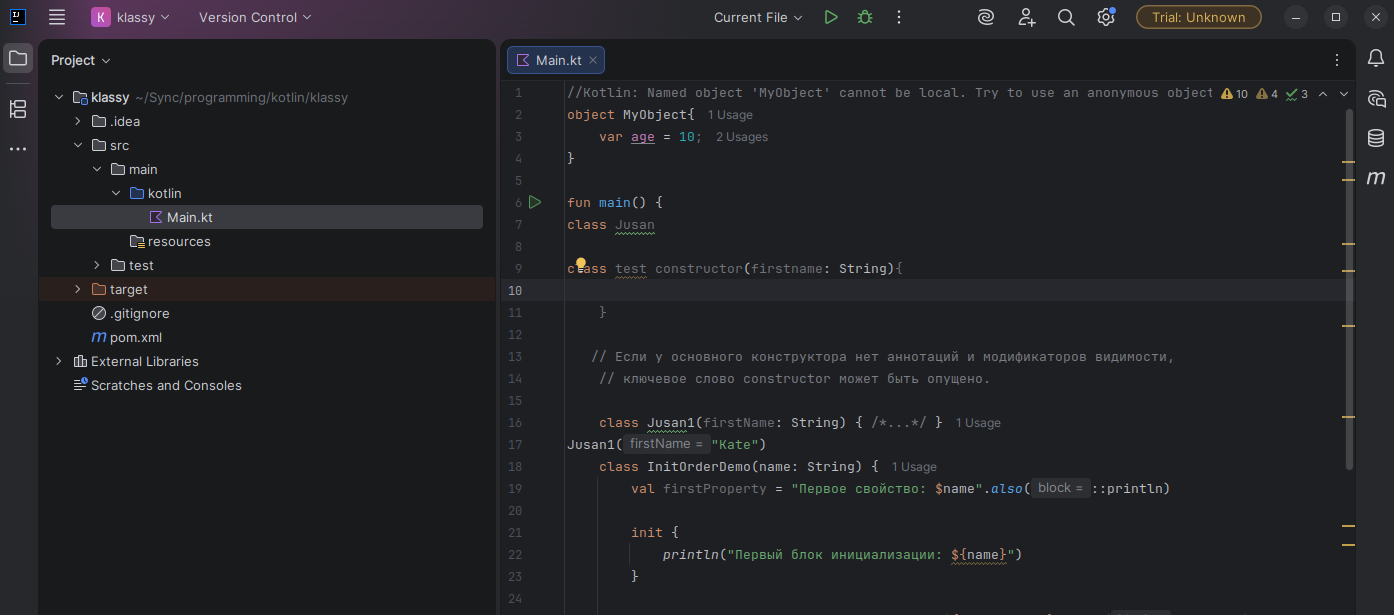Image resolution: width=1394 pixels, height=615 pixels.
Task: Open IDE settings gear
Action: 1105,17
